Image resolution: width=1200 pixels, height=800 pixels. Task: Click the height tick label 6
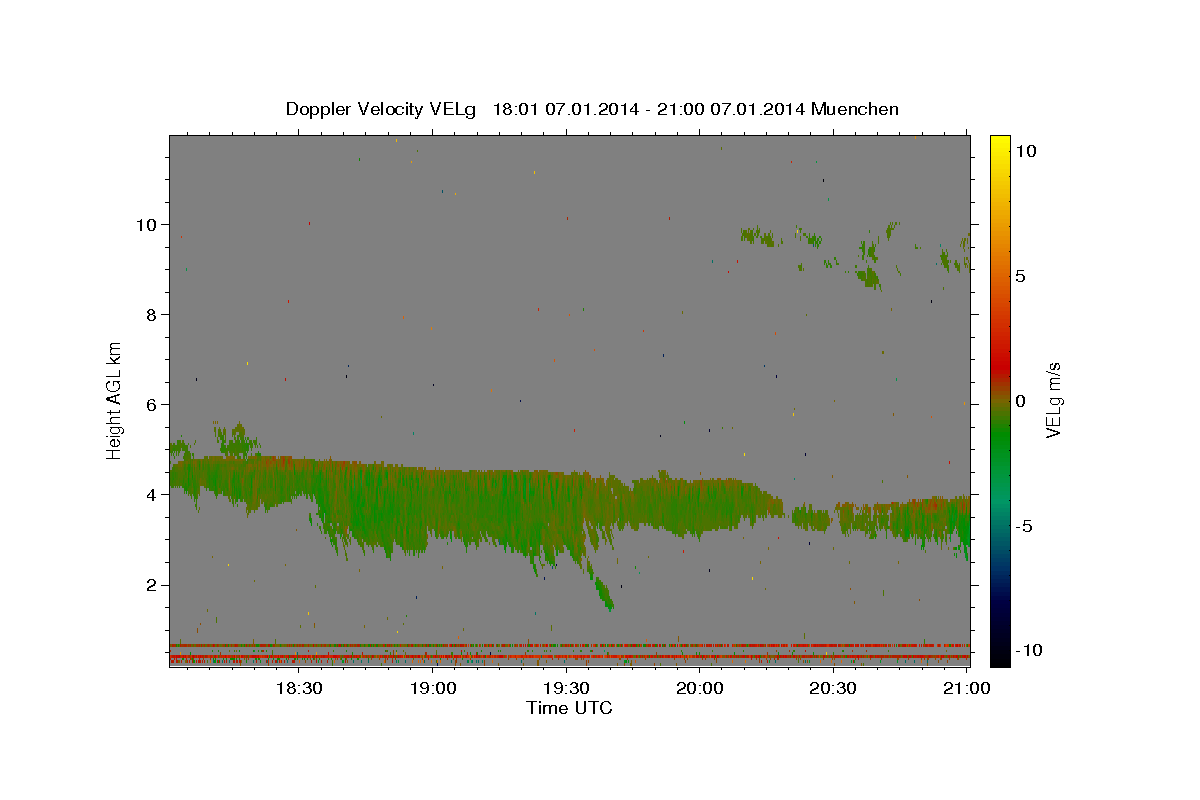(150, 404)
